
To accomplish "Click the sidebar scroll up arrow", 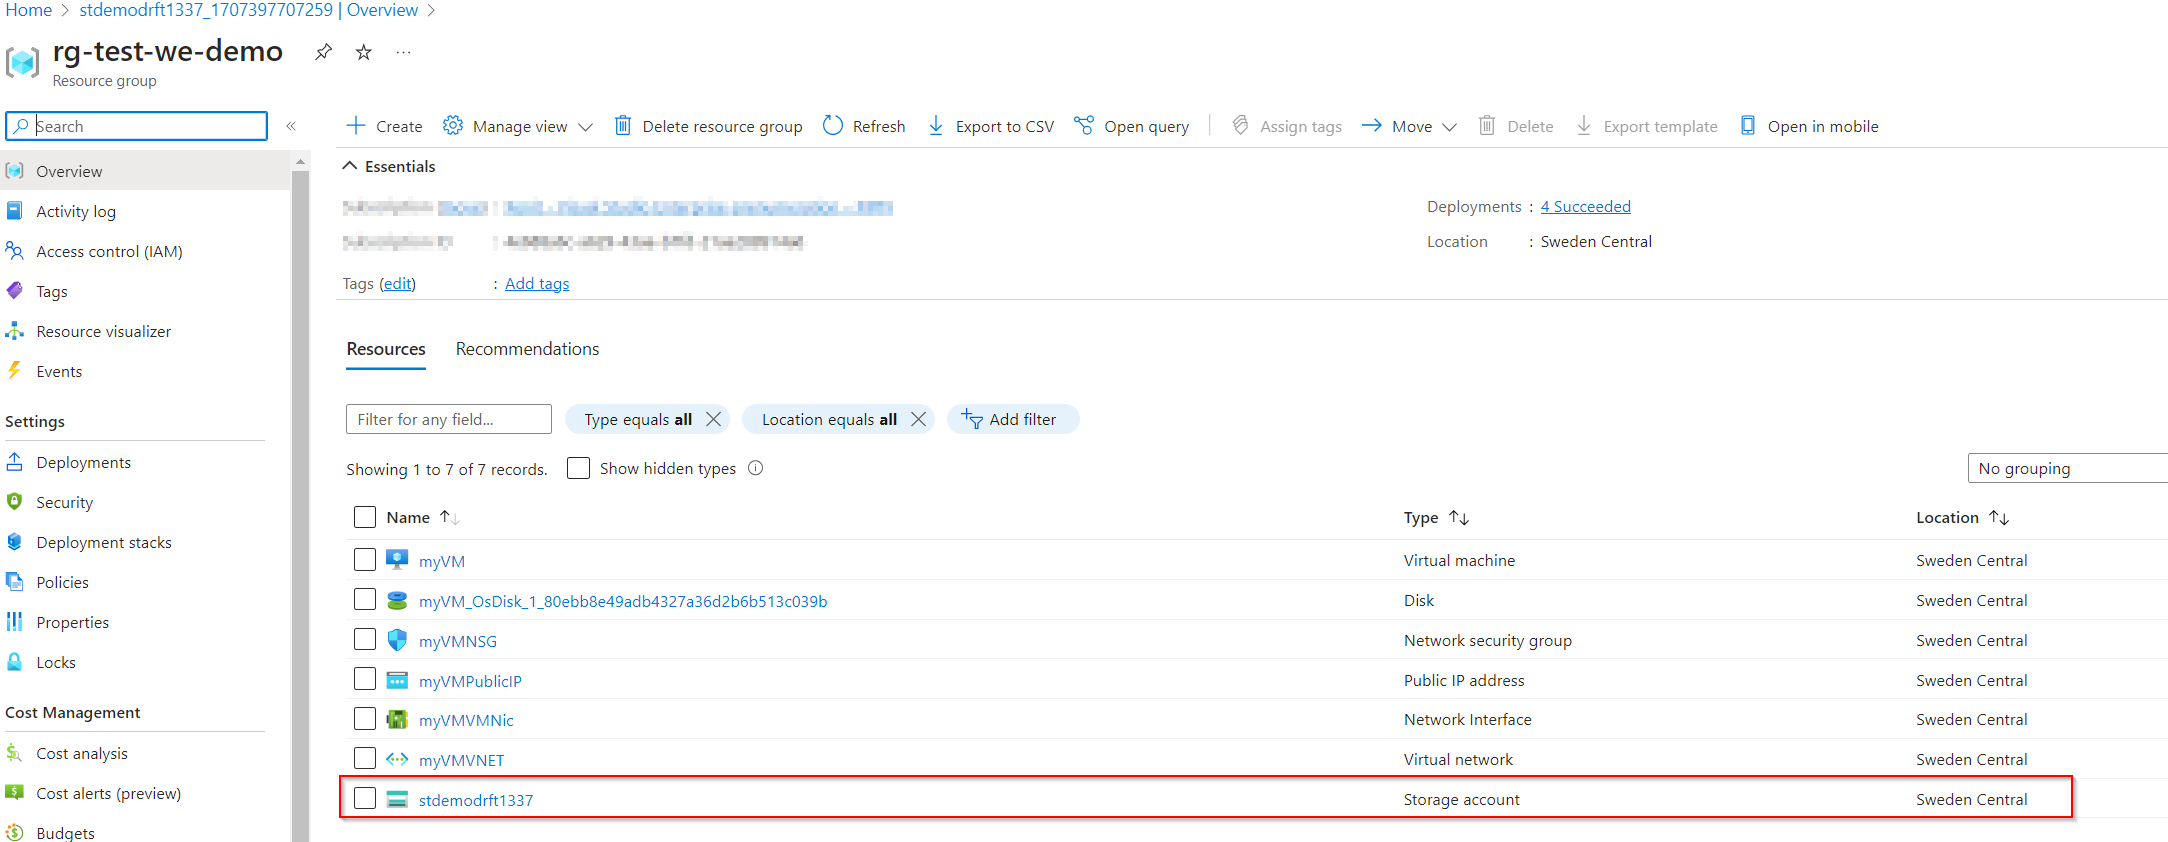I will (x=300, y=161).
